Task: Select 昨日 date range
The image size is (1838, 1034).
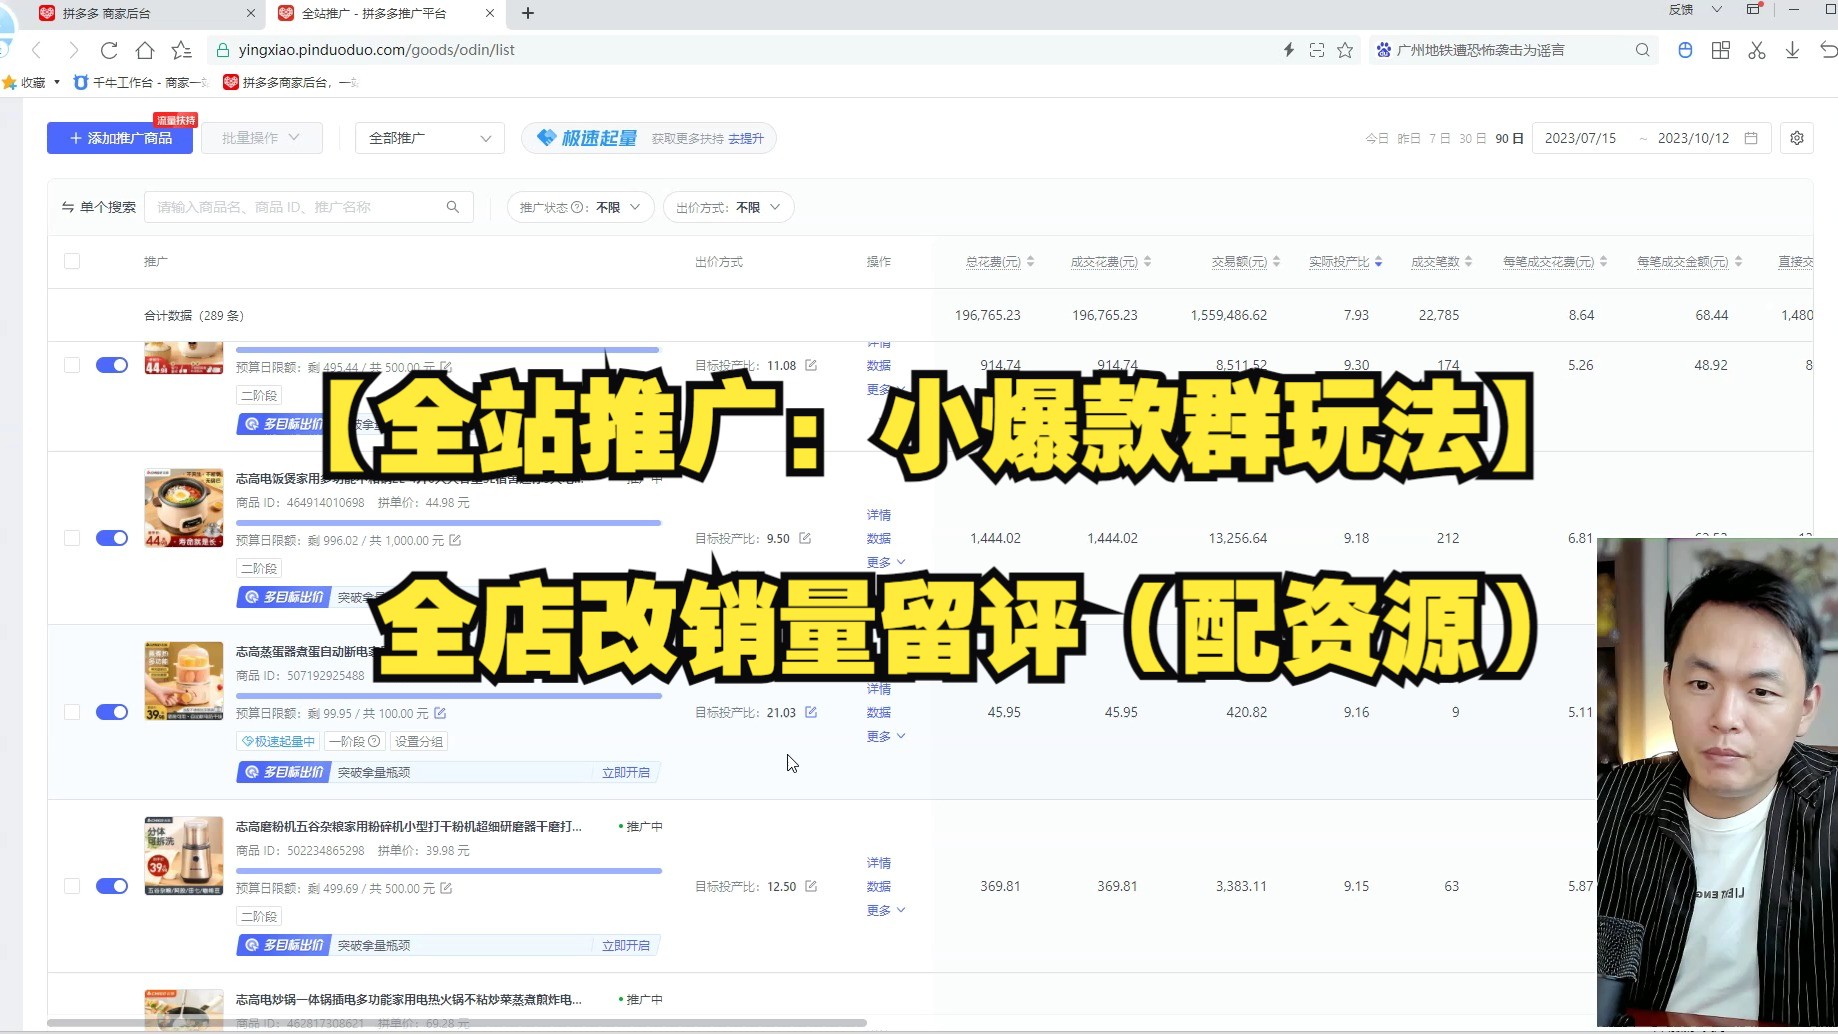Action: 1409,138
